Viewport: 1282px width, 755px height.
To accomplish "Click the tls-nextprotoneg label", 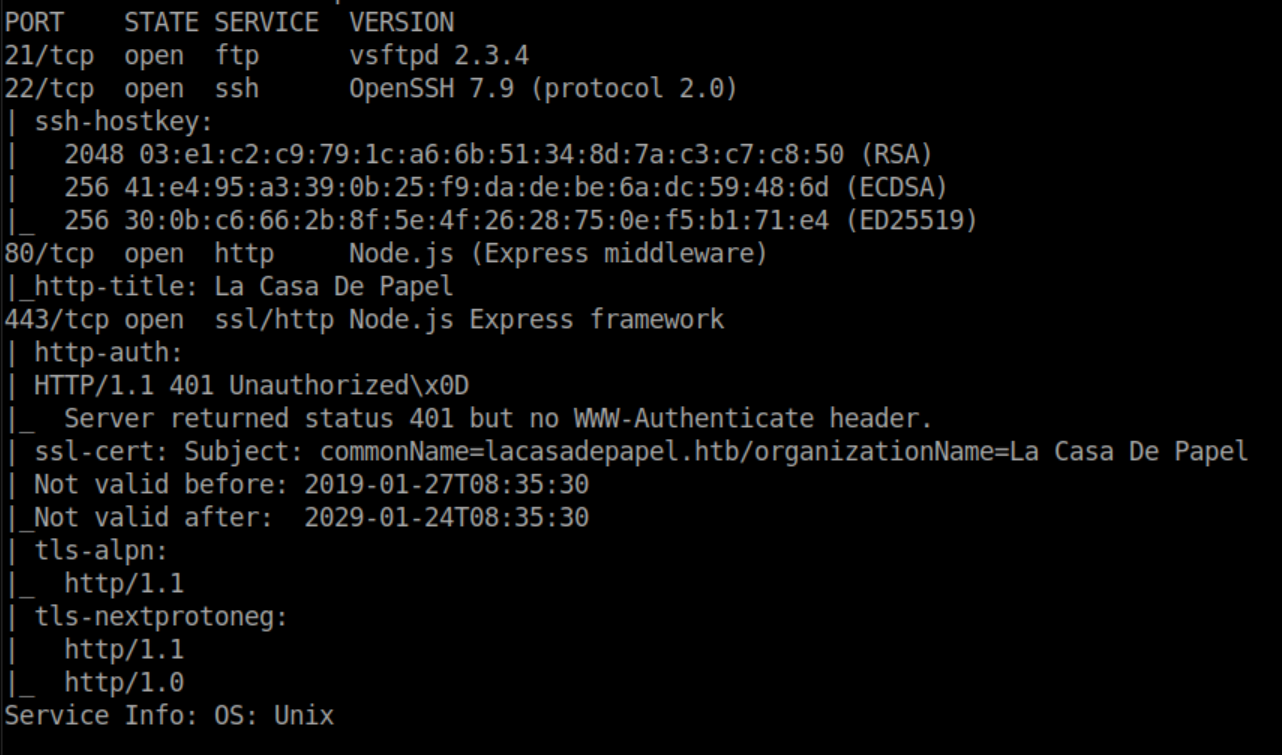I will coord(160,616).
